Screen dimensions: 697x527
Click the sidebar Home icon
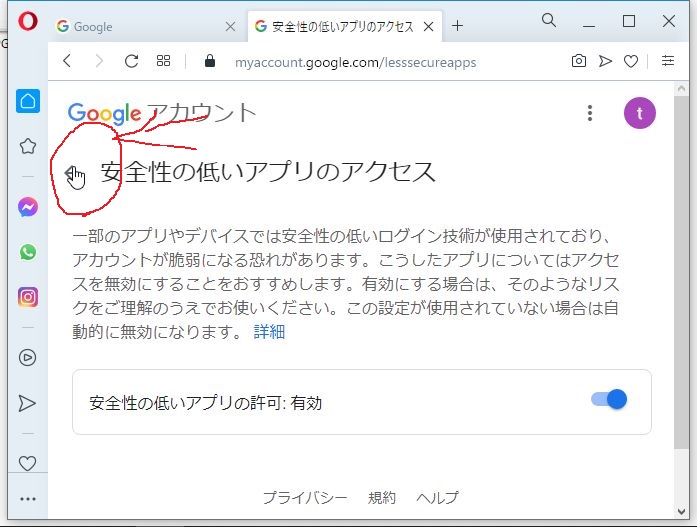(28, 101)
